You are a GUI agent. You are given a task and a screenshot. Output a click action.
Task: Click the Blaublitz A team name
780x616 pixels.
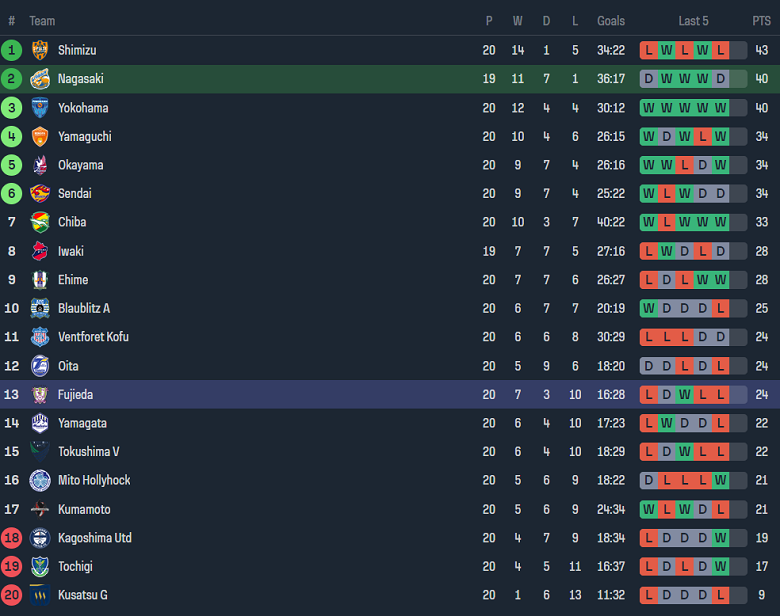tap(84, 308)
